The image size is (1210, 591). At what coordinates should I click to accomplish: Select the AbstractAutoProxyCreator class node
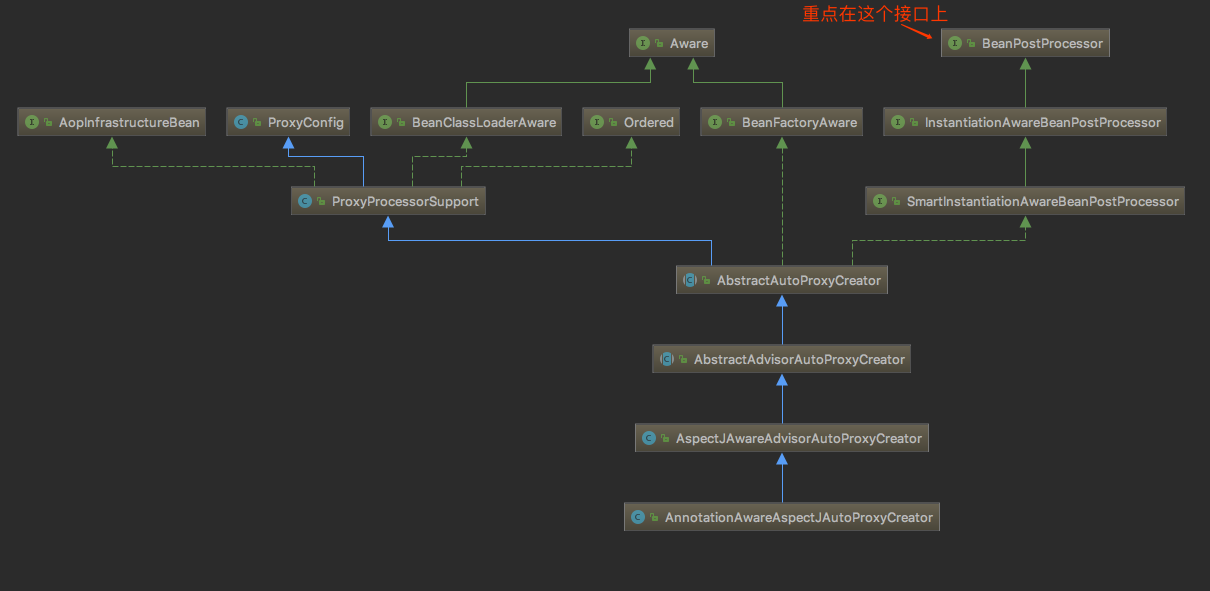point(782,280)
